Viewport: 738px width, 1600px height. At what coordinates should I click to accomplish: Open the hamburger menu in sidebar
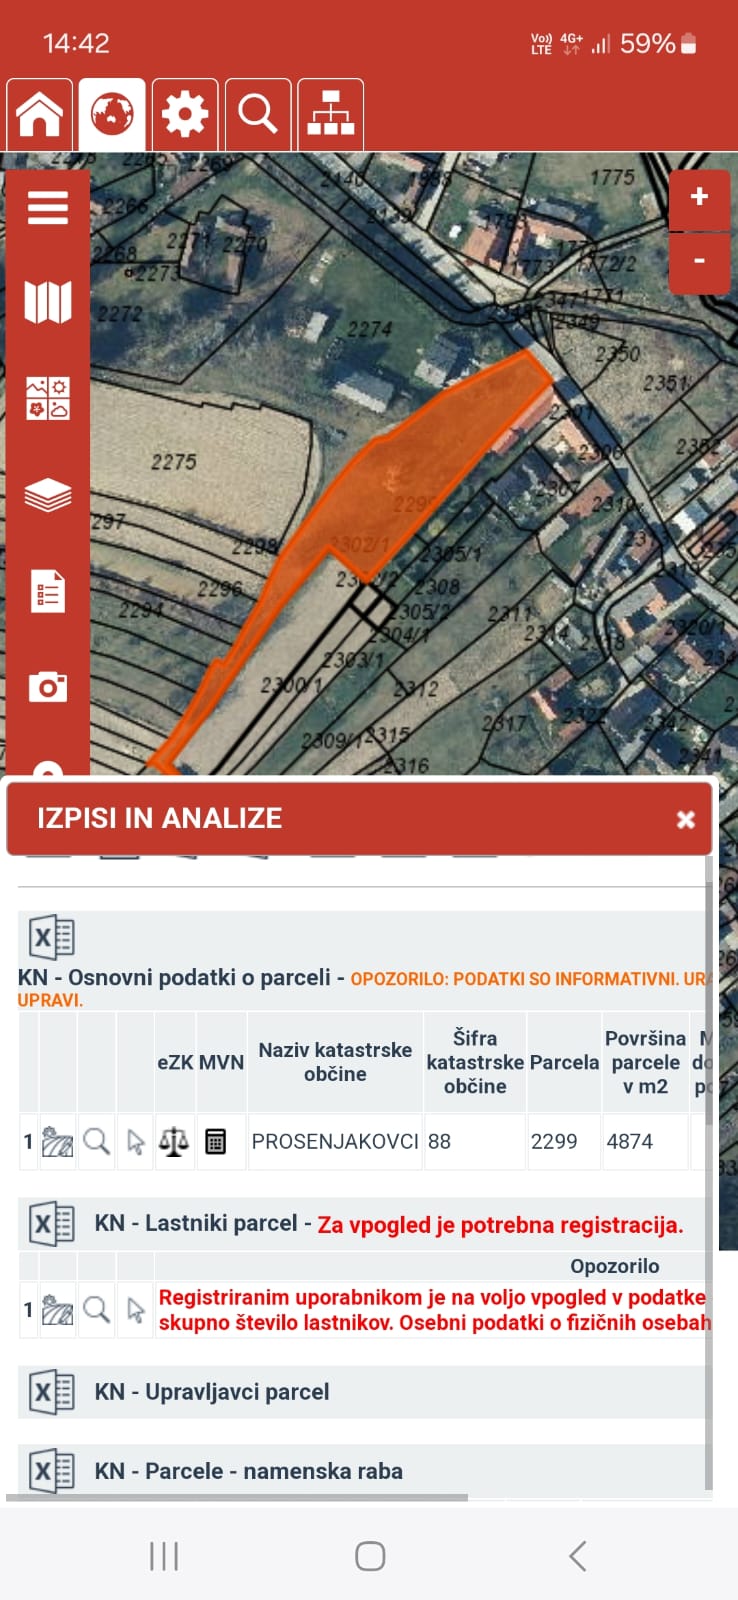(x=48, y=208)
